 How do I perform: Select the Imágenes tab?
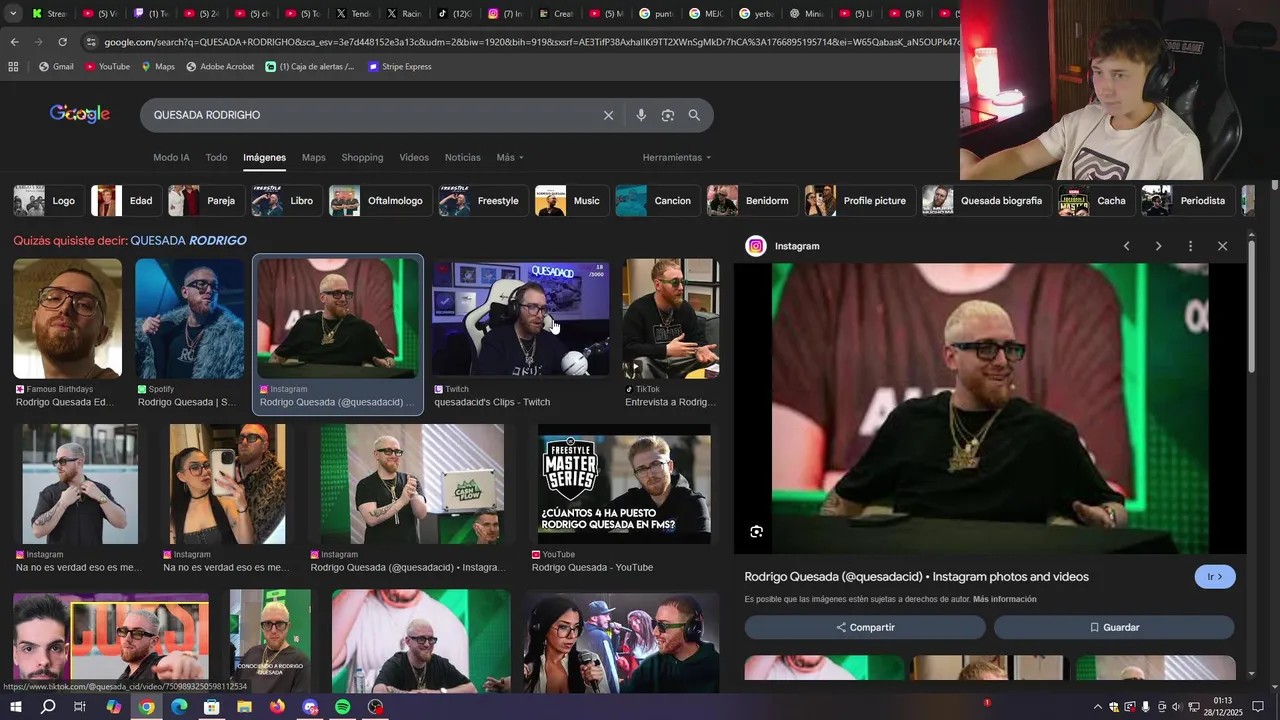[x=264, y=157]
